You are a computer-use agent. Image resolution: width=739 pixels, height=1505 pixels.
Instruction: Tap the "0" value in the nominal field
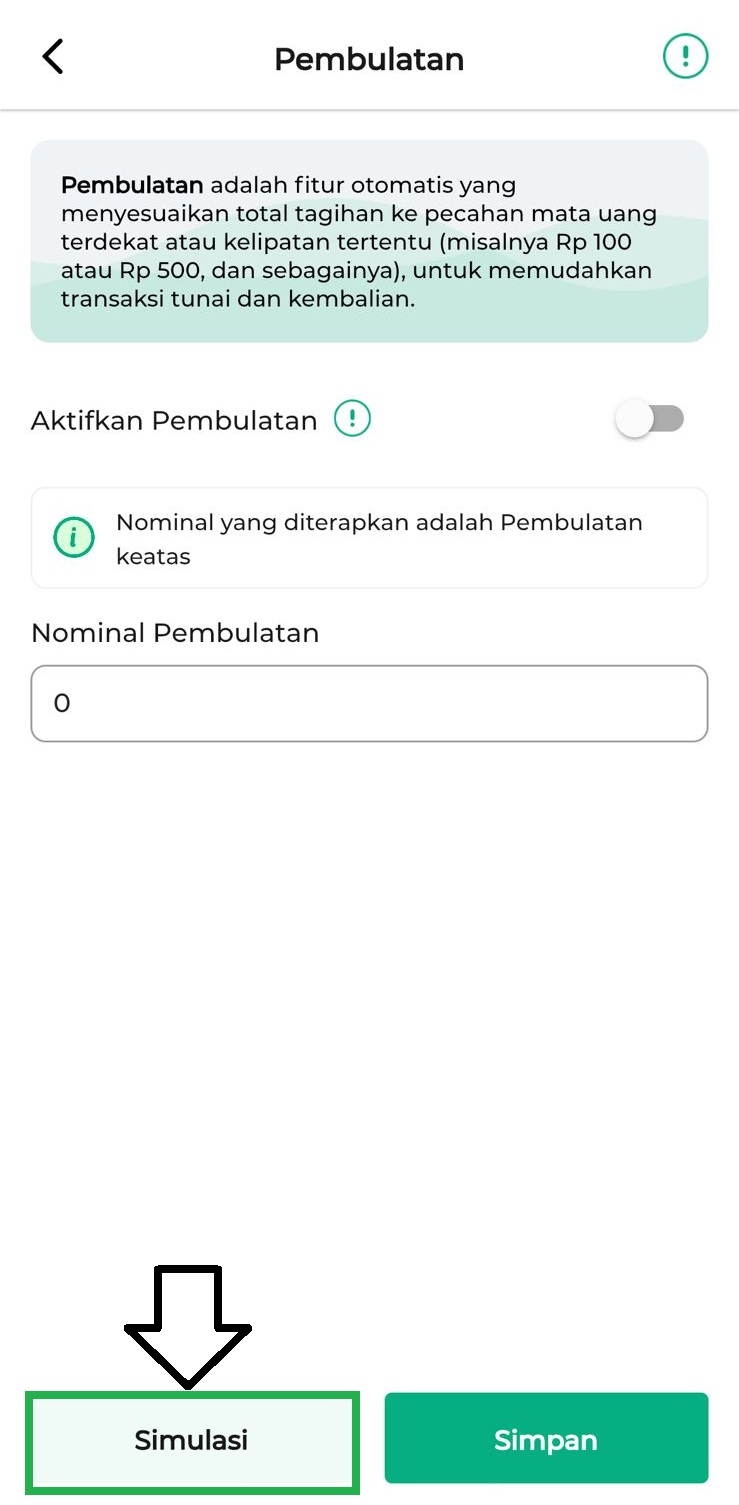click(x=62, y=703)
